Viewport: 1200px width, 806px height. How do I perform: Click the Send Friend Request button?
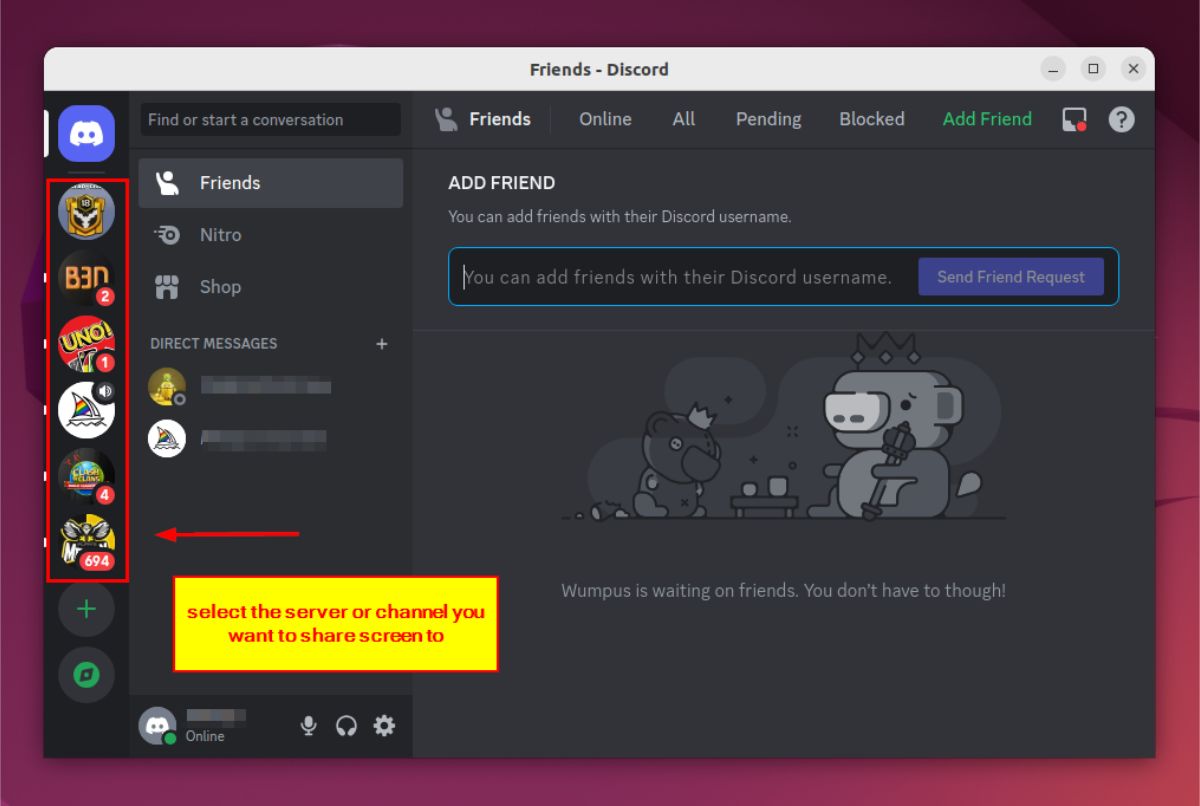click(x=1011, y=277)
